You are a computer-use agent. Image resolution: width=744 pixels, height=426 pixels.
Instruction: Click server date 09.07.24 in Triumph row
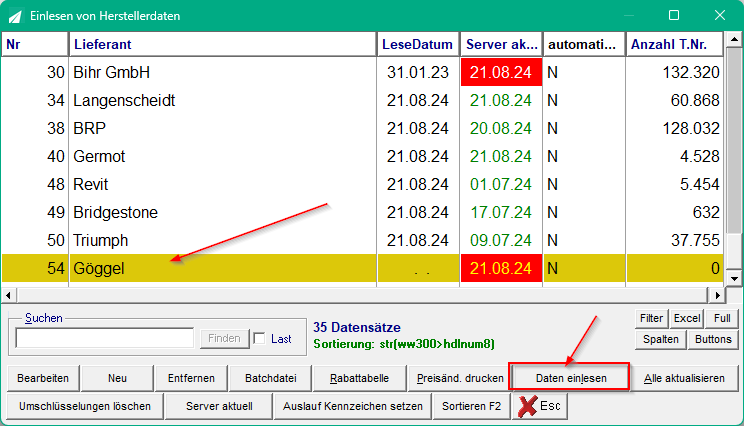(x=501, y=240)
